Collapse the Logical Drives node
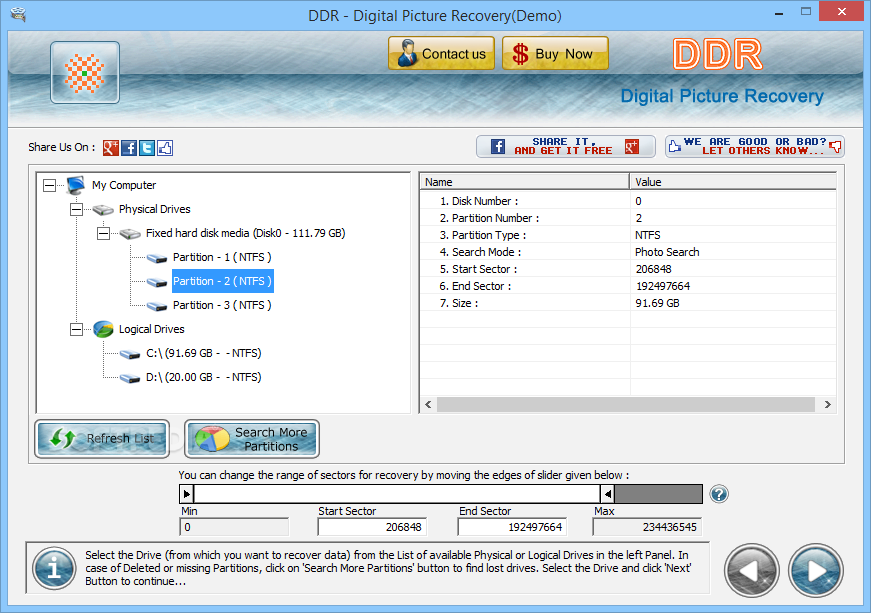 click(x=76, y=329)
